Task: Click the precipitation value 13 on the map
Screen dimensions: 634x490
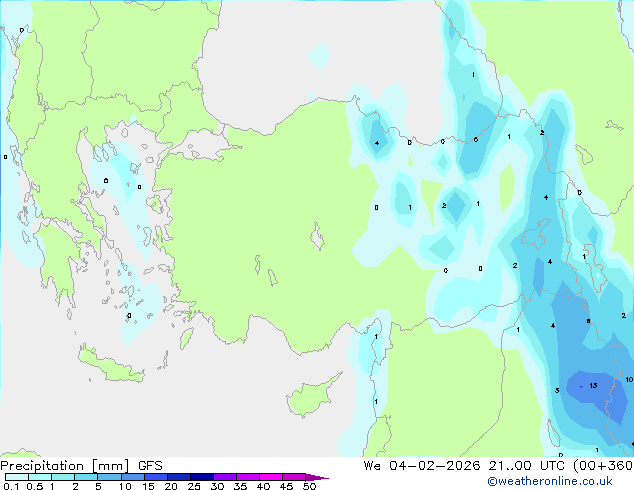Action: pyautogui.click(x=593, y=385)
